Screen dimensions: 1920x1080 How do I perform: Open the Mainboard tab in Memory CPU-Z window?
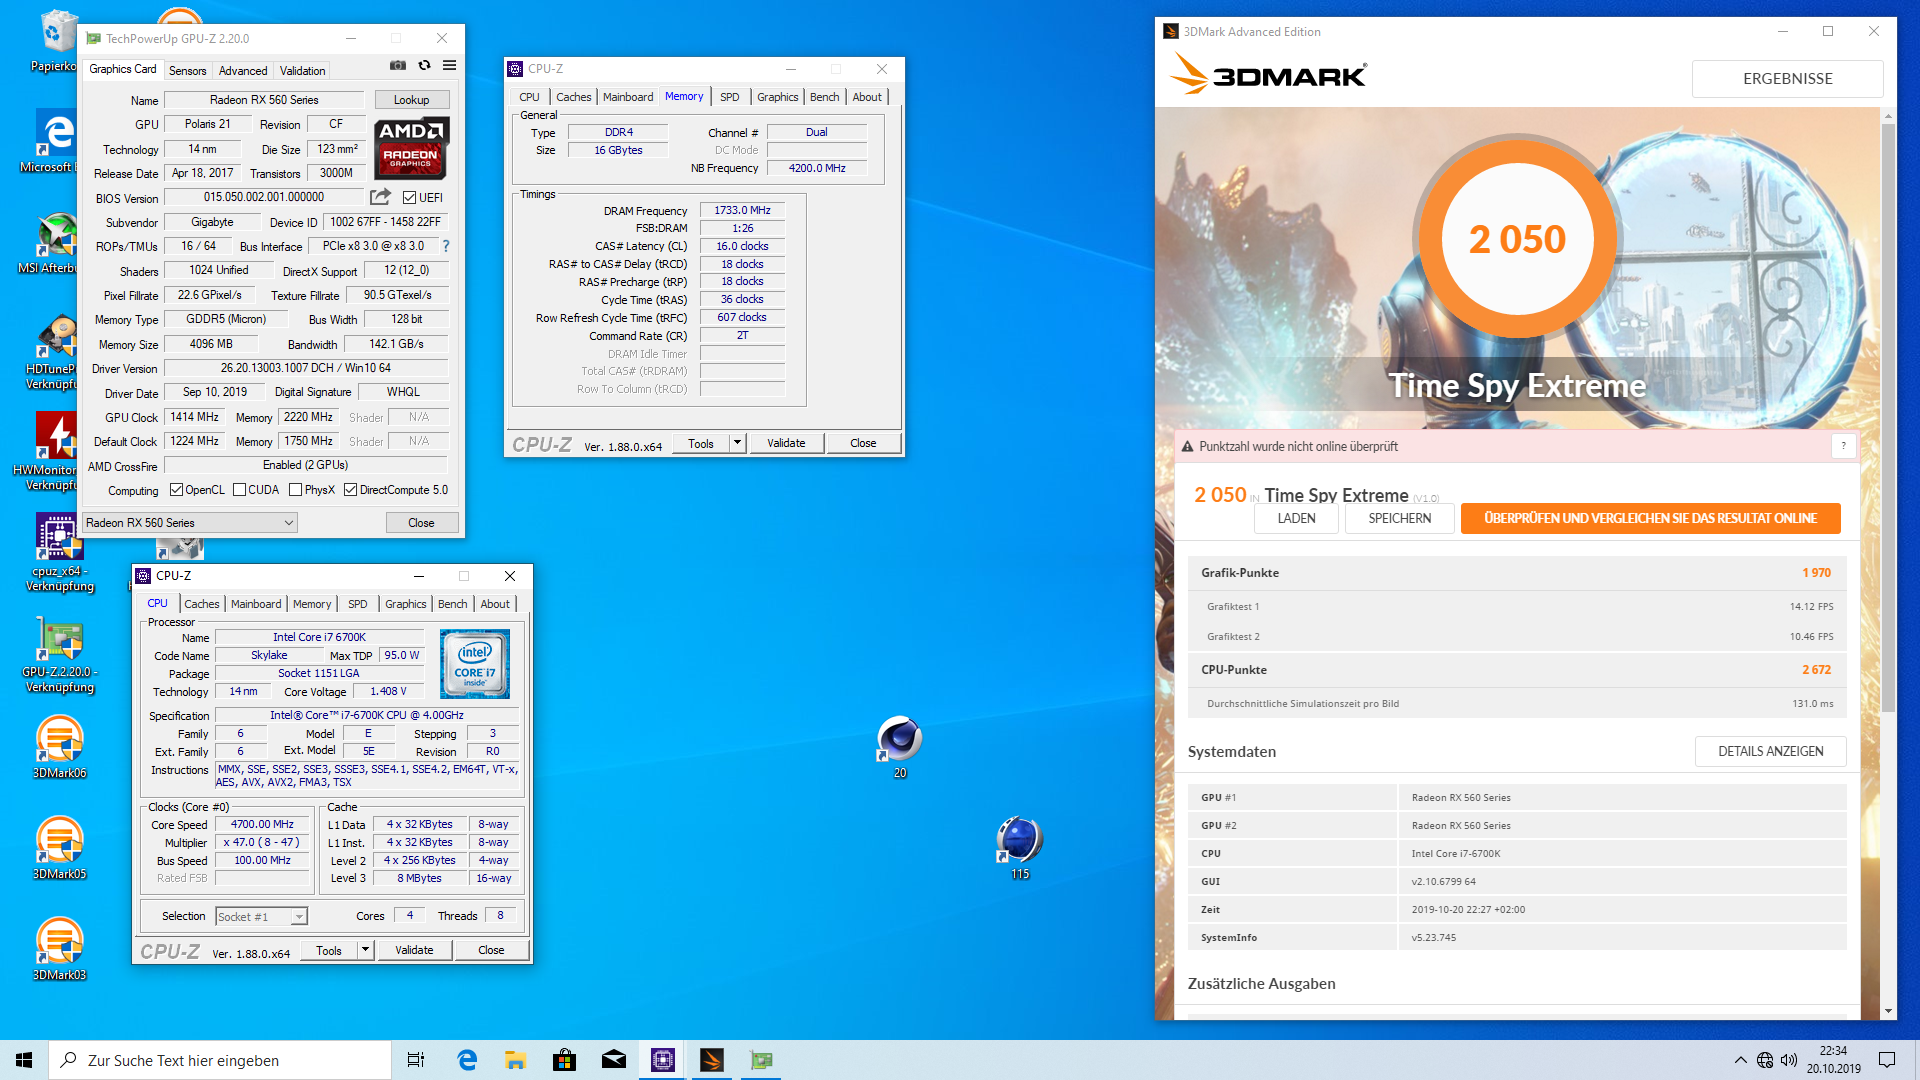(628, 97)
